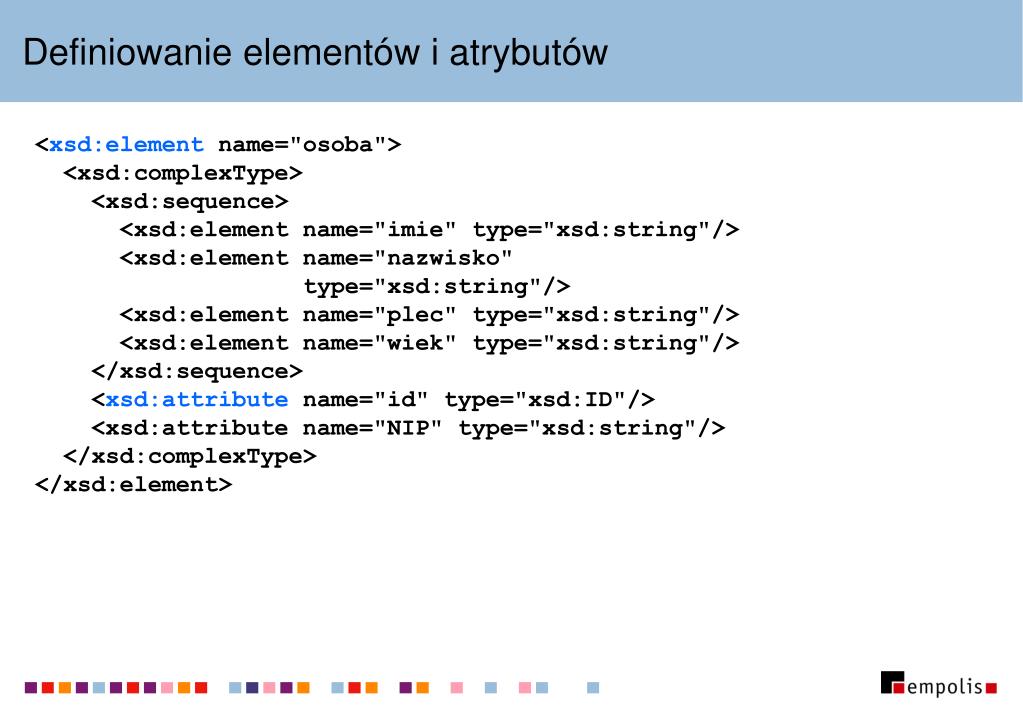The width and height of the screenshot is (1023, 708).
Task: Click the slide title "Definiowanie elementów i atrybutów"
Action: (x=315, y=53)
